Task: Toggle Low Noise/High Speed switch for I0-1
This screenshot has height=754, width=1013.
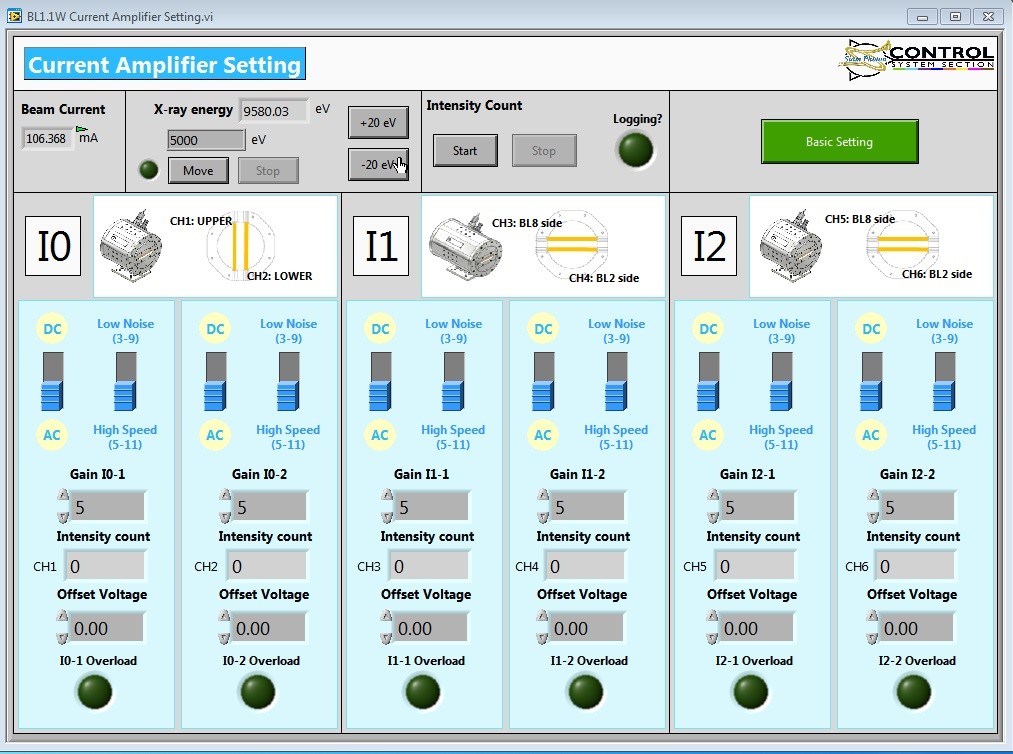Action: [125, 382]
